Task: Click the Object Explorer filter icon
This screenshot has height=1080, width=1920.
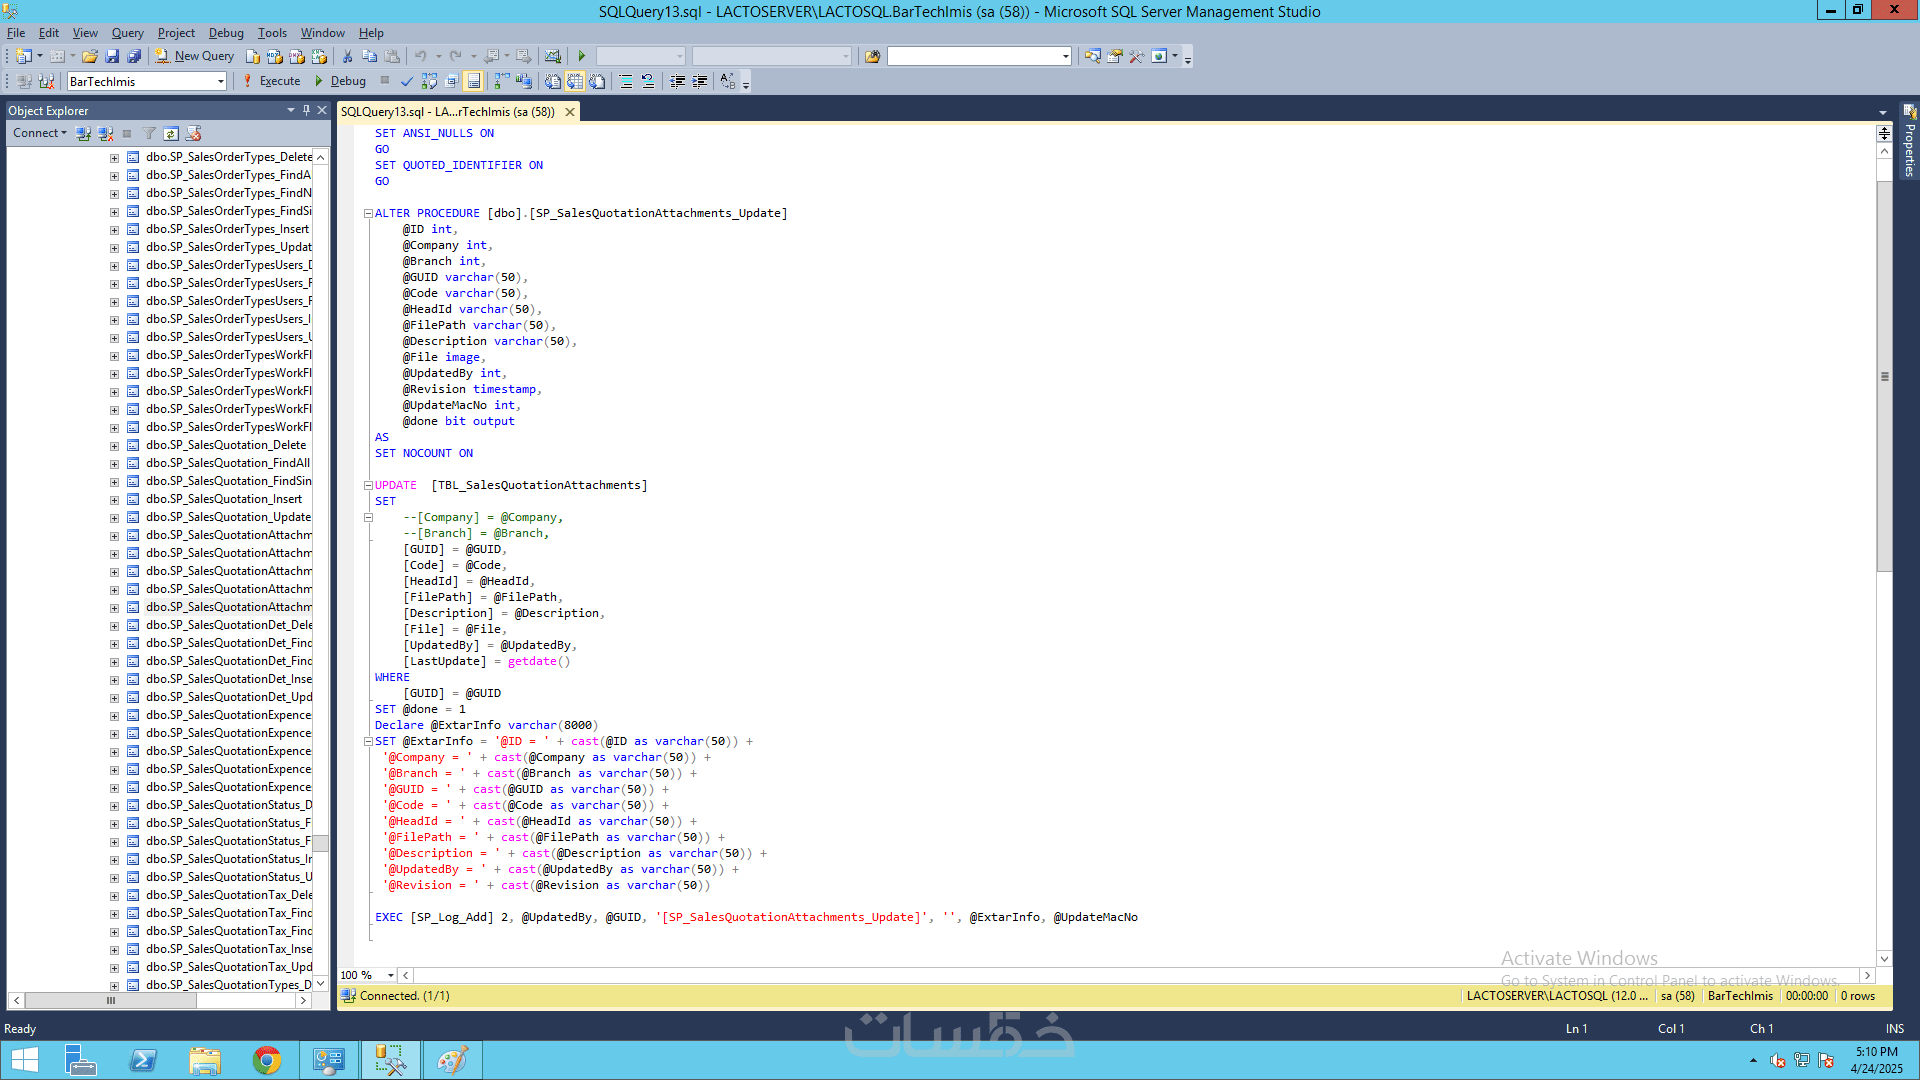Action: [149, 133]
